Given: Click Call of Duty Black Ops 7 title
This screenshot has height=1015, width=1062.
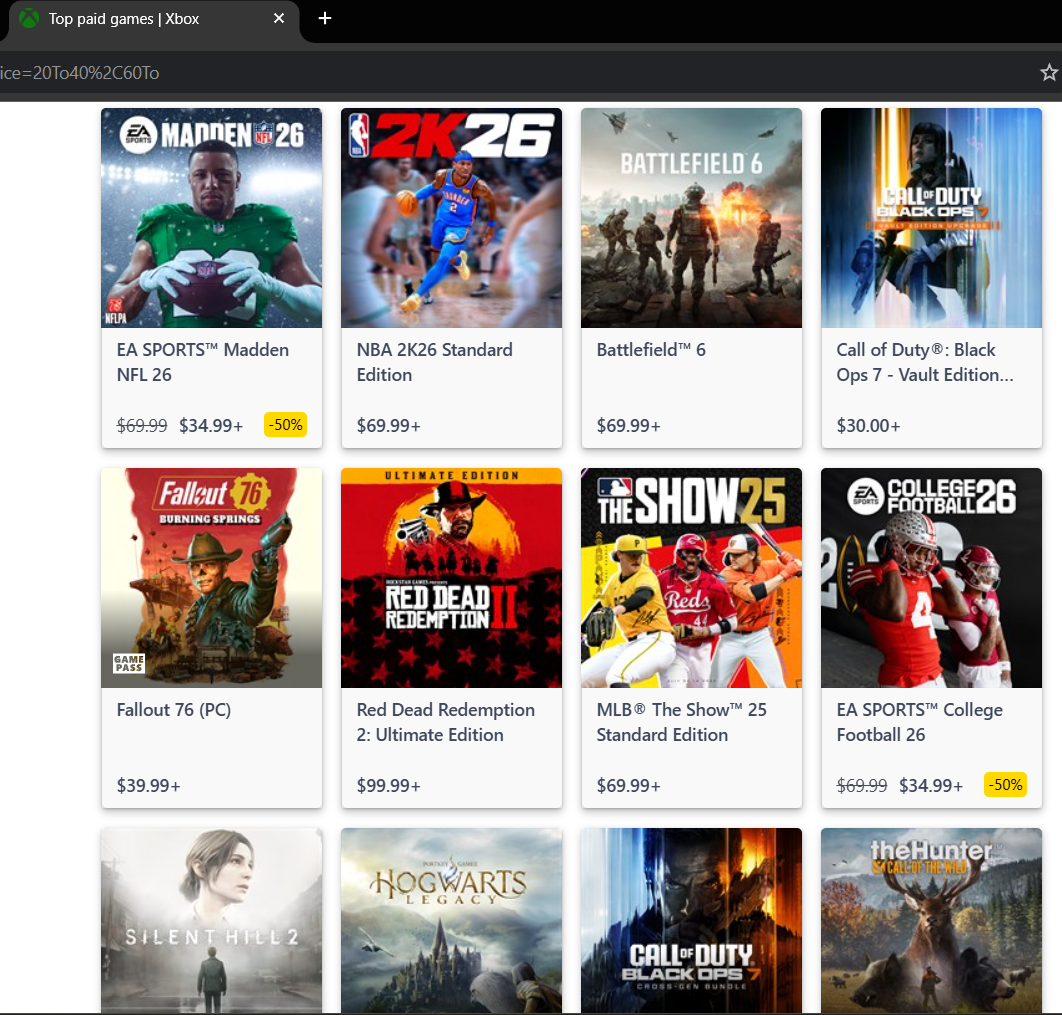Looking at the screenshot, I should coord(925,362).
